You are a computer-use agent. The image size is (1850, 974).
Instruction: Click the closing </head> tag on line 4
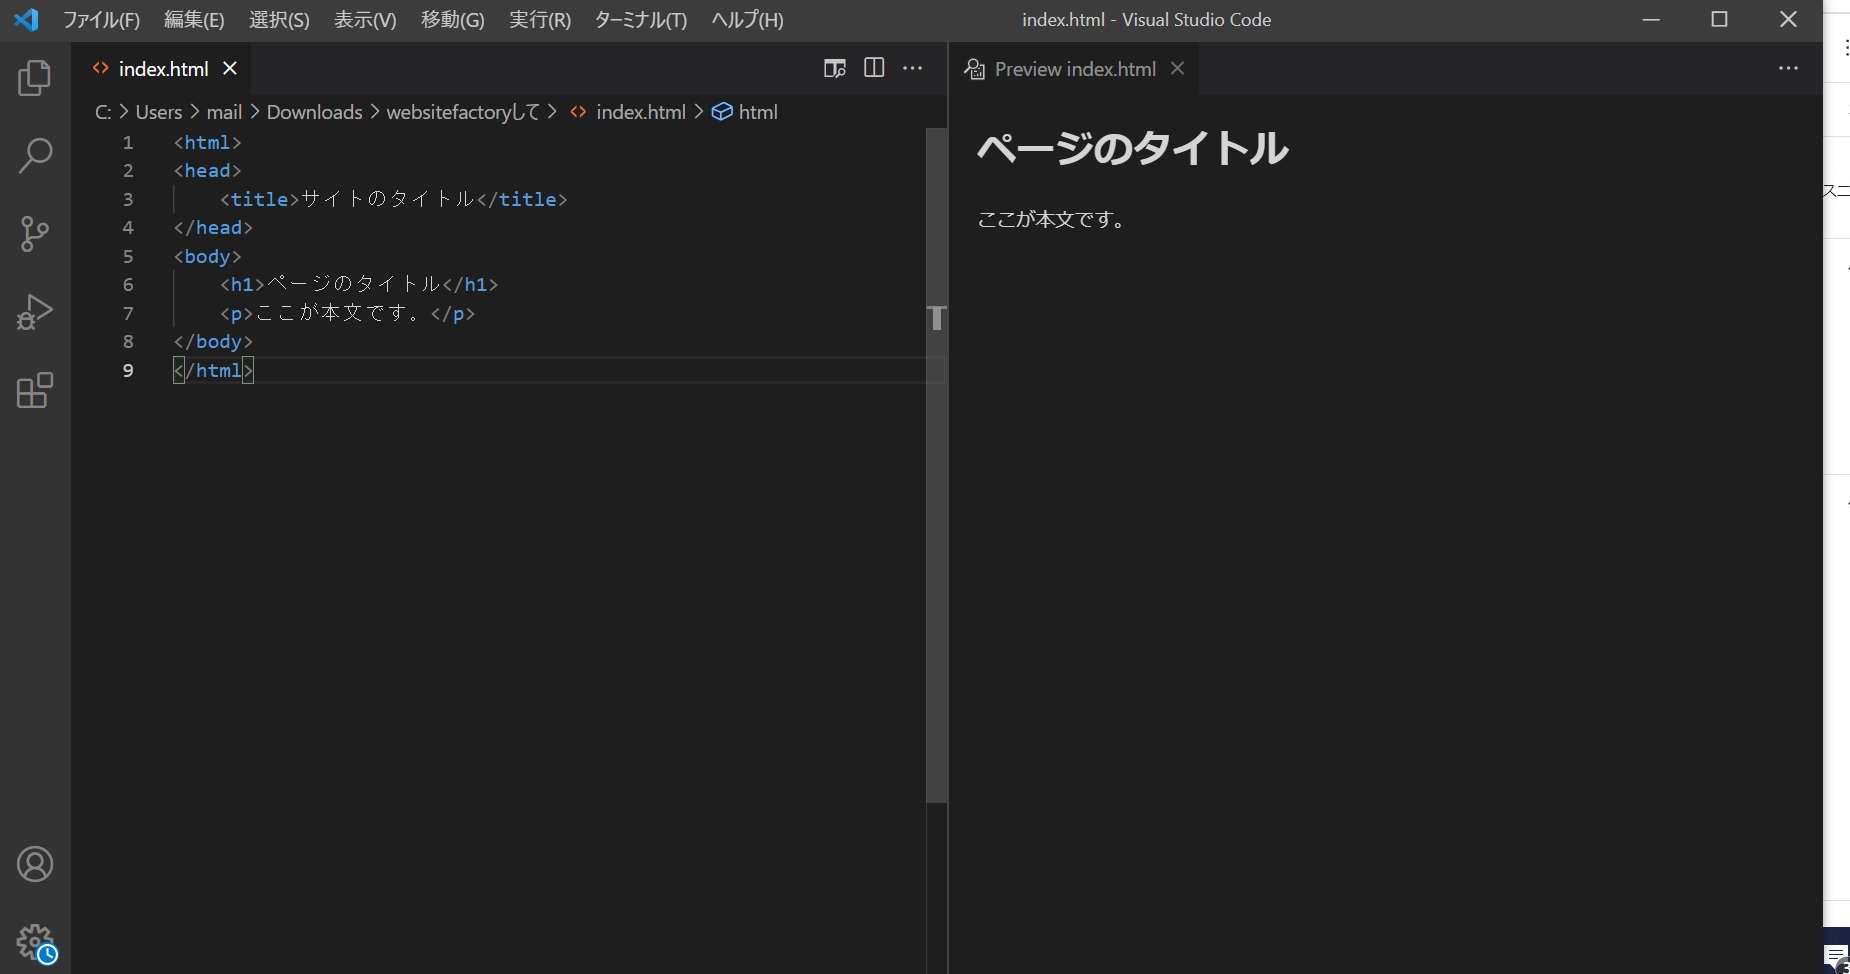213,228
